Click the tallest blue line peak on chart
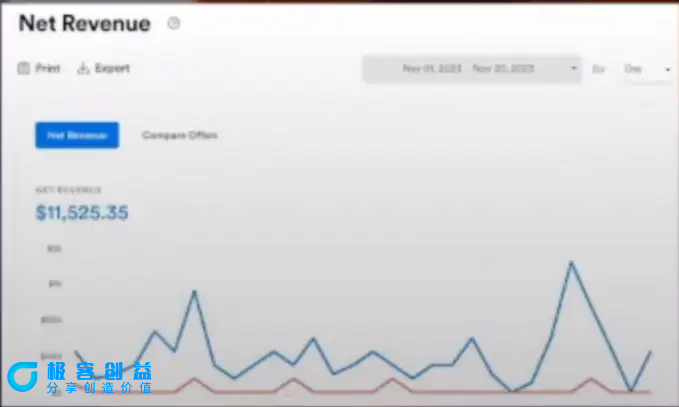 pyautogui.click(x=571, y=263)
